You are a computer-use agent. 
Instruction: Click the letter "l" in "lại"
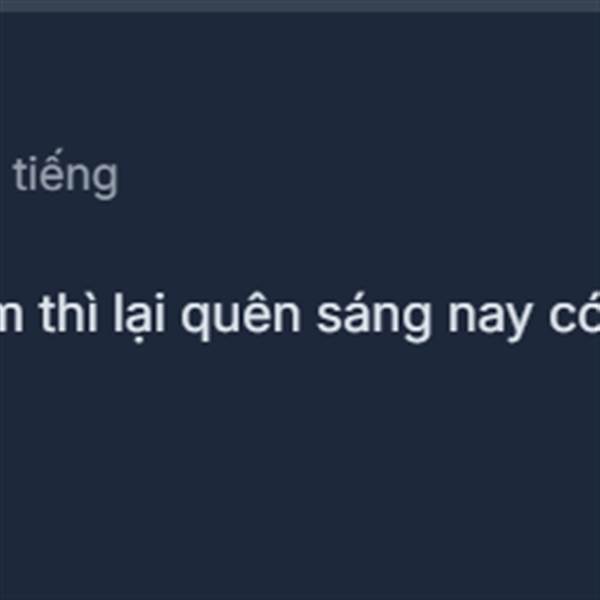[x=118, y=313]
